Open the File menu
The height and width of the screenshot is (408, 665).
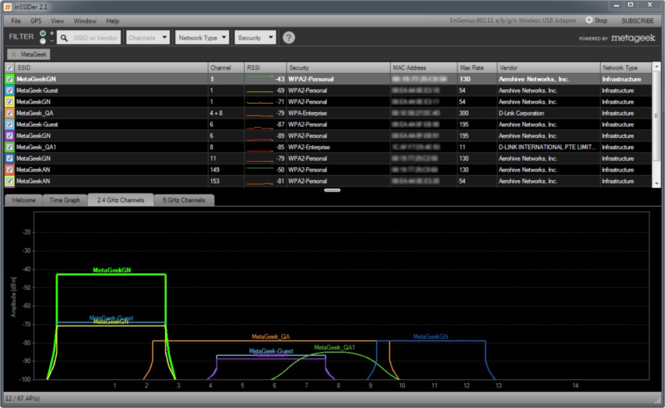pos(16,21)
